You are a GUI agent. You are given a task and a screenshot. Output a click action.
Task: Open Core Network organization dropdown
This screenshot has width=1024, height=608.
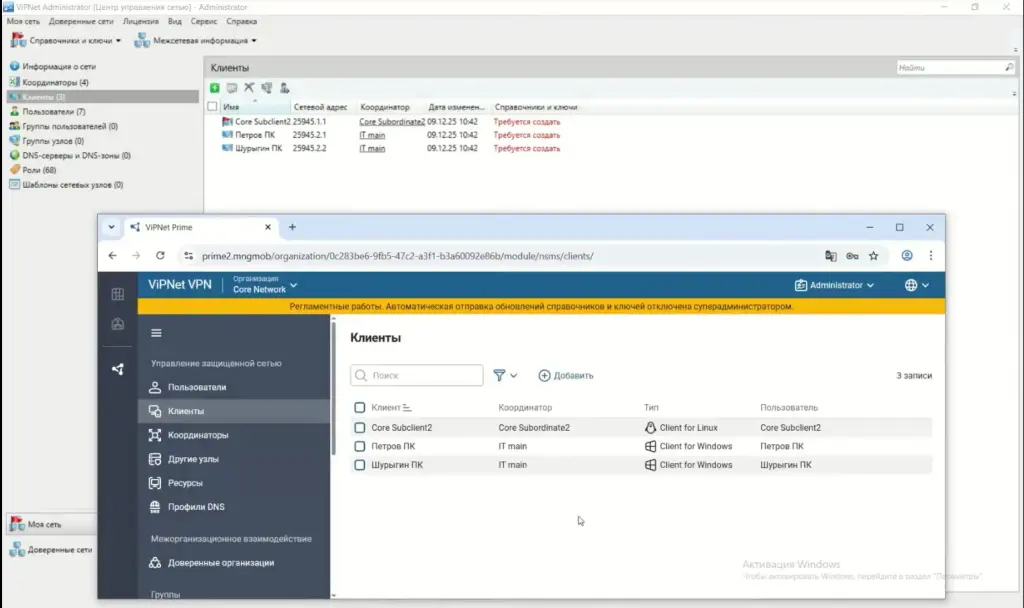pos(264,285)
